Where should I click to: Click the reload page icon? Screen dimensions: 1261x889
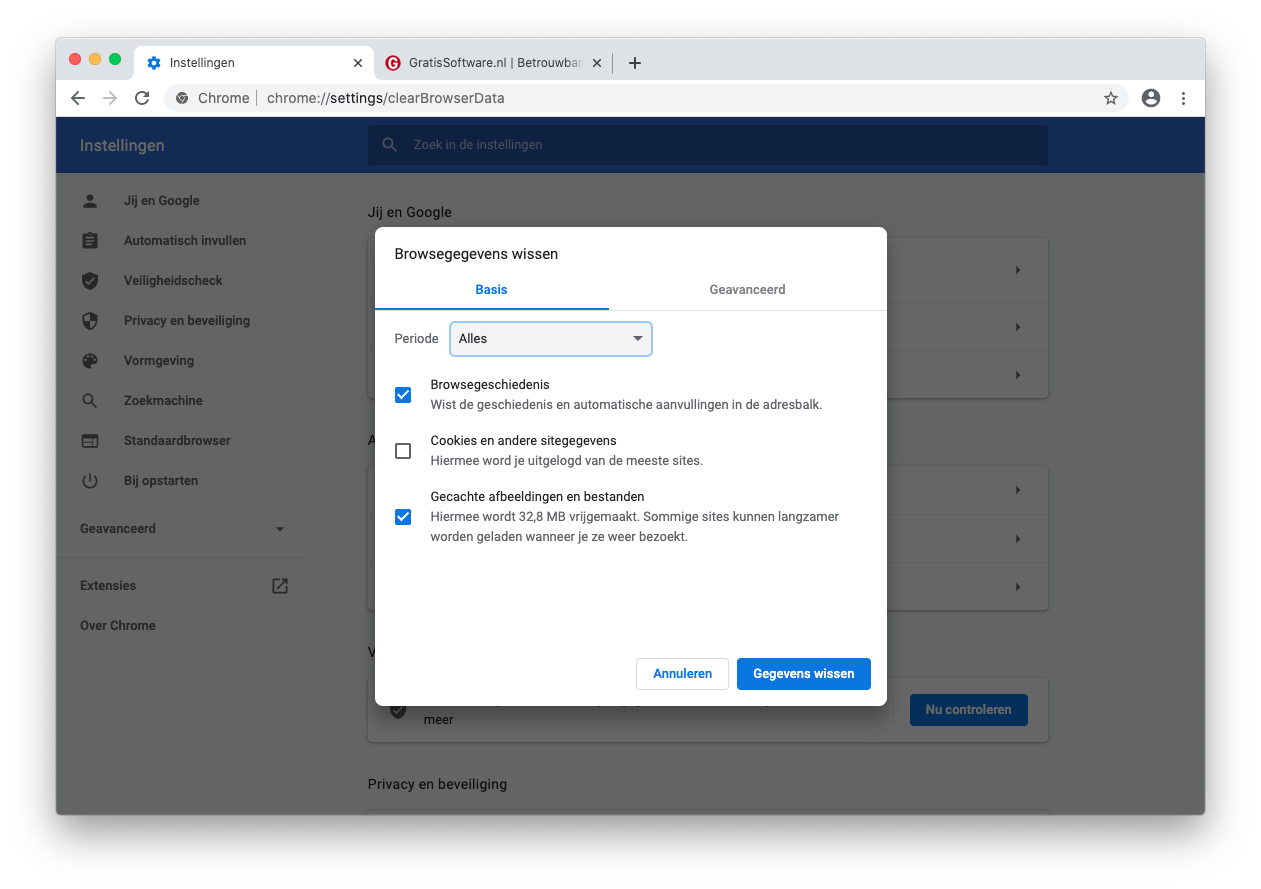coord(142,98)
